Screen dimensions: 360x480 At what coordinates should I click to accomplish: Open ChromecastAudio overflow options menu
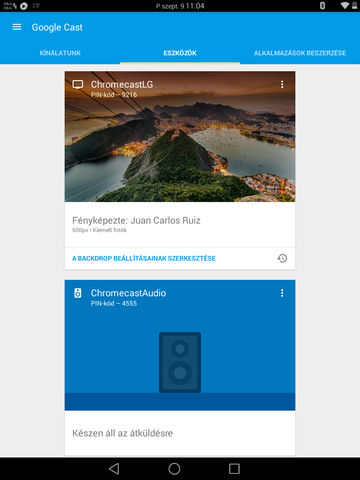(x=282, y=293)
